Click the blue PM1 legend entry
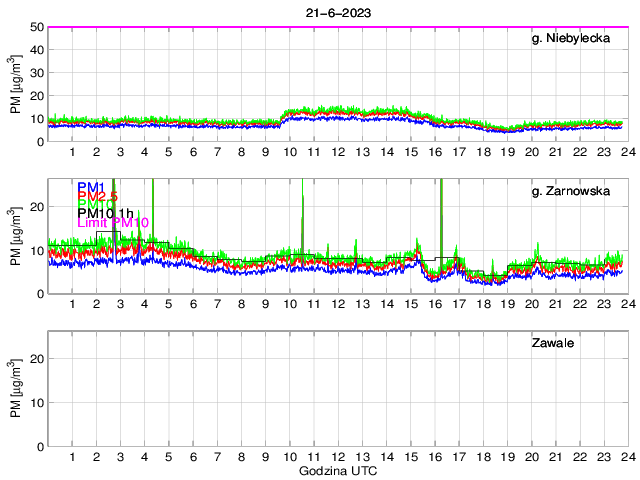This screenshot has height=480, width=640. coord(91,186)
